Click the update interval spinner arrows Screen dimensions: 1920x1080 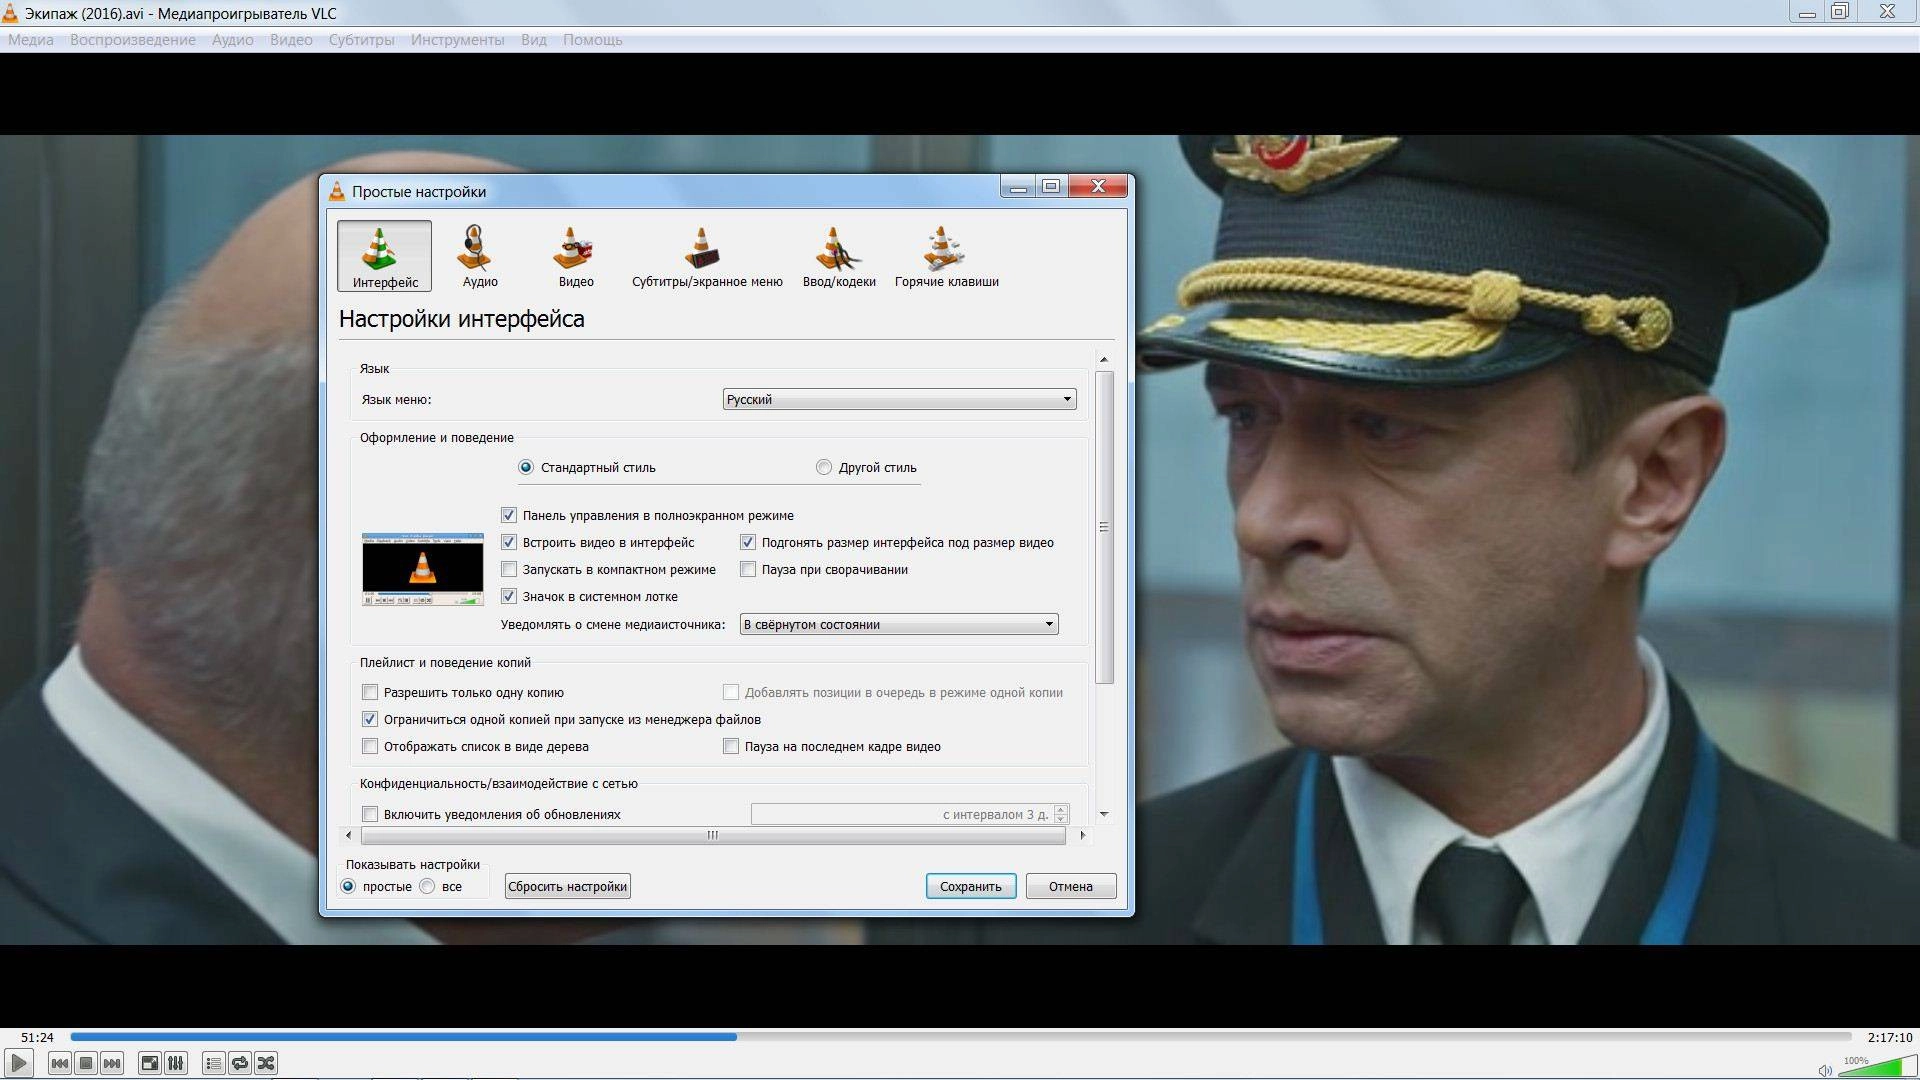(1061, 814)
